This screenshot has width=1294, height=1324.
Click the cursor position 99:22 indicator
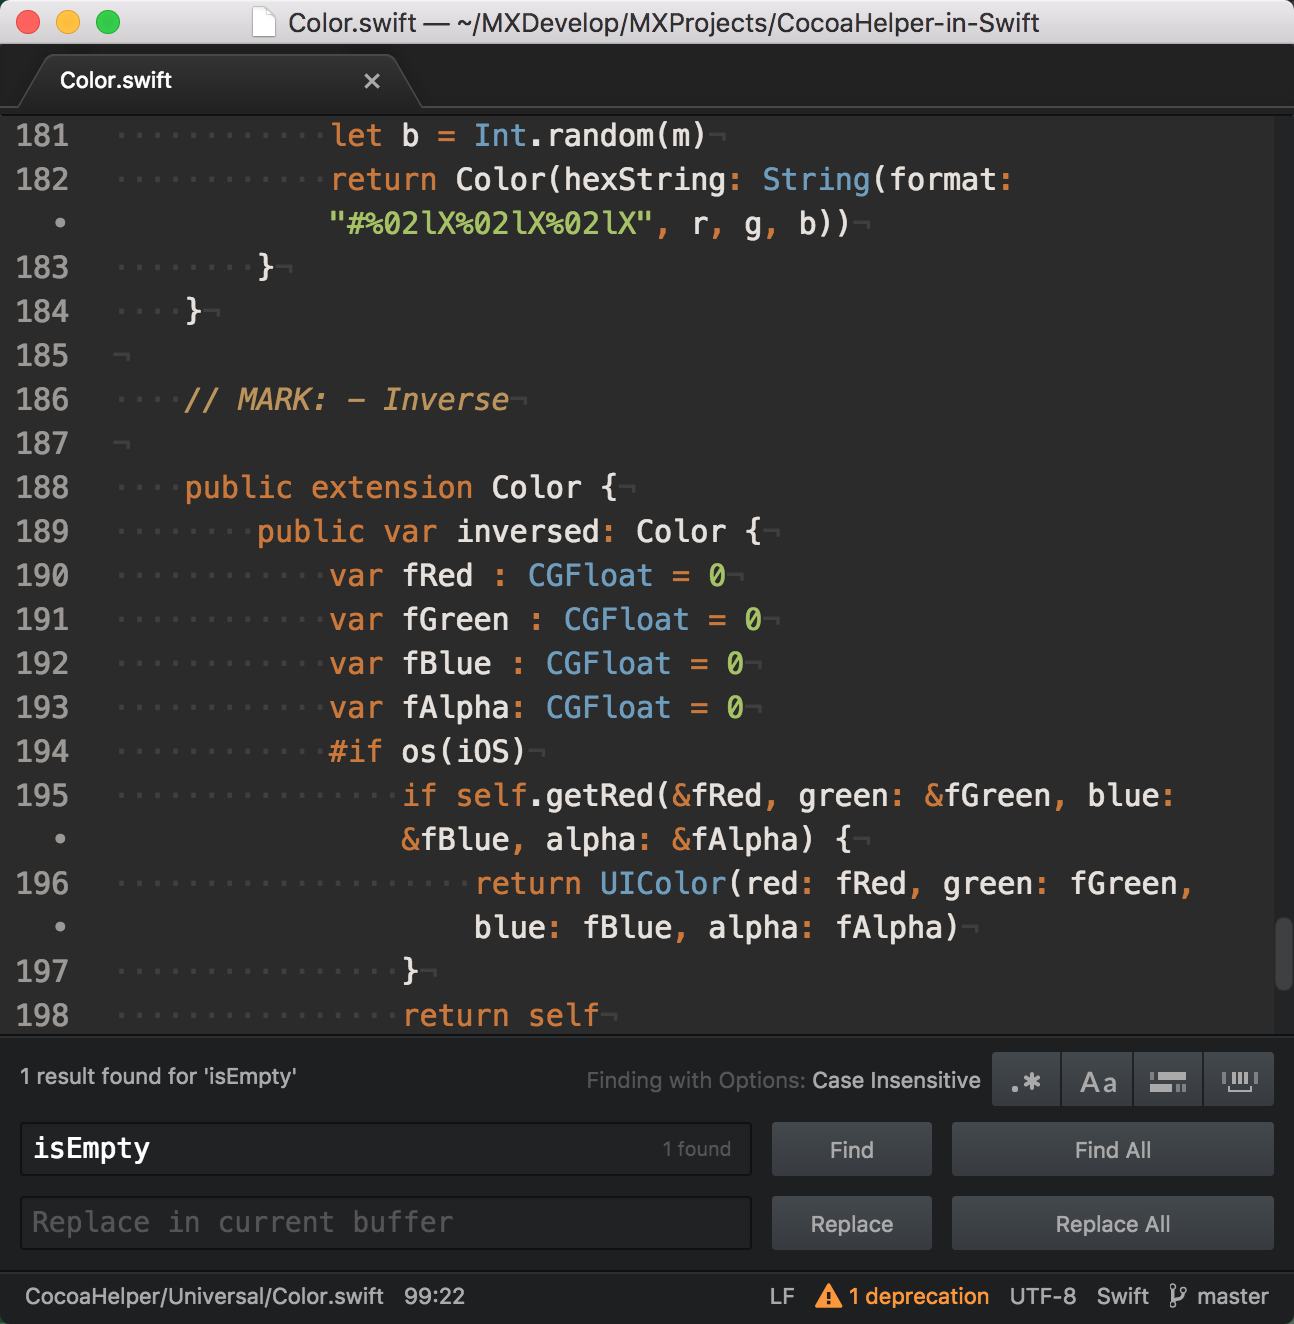coord(435,1297)
